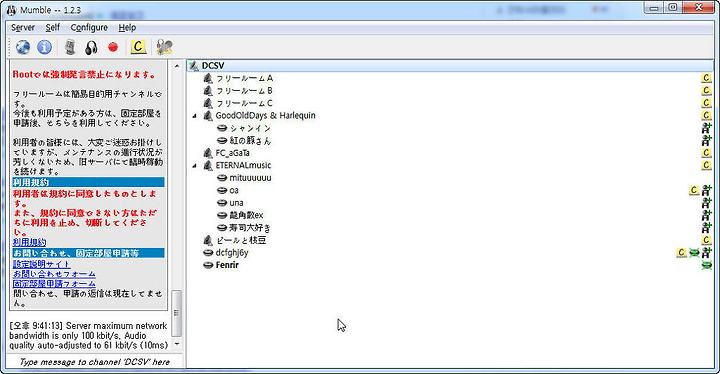This screenshot has width=720, height=374.
Task: Open the Configure menu
Action: 89,28
